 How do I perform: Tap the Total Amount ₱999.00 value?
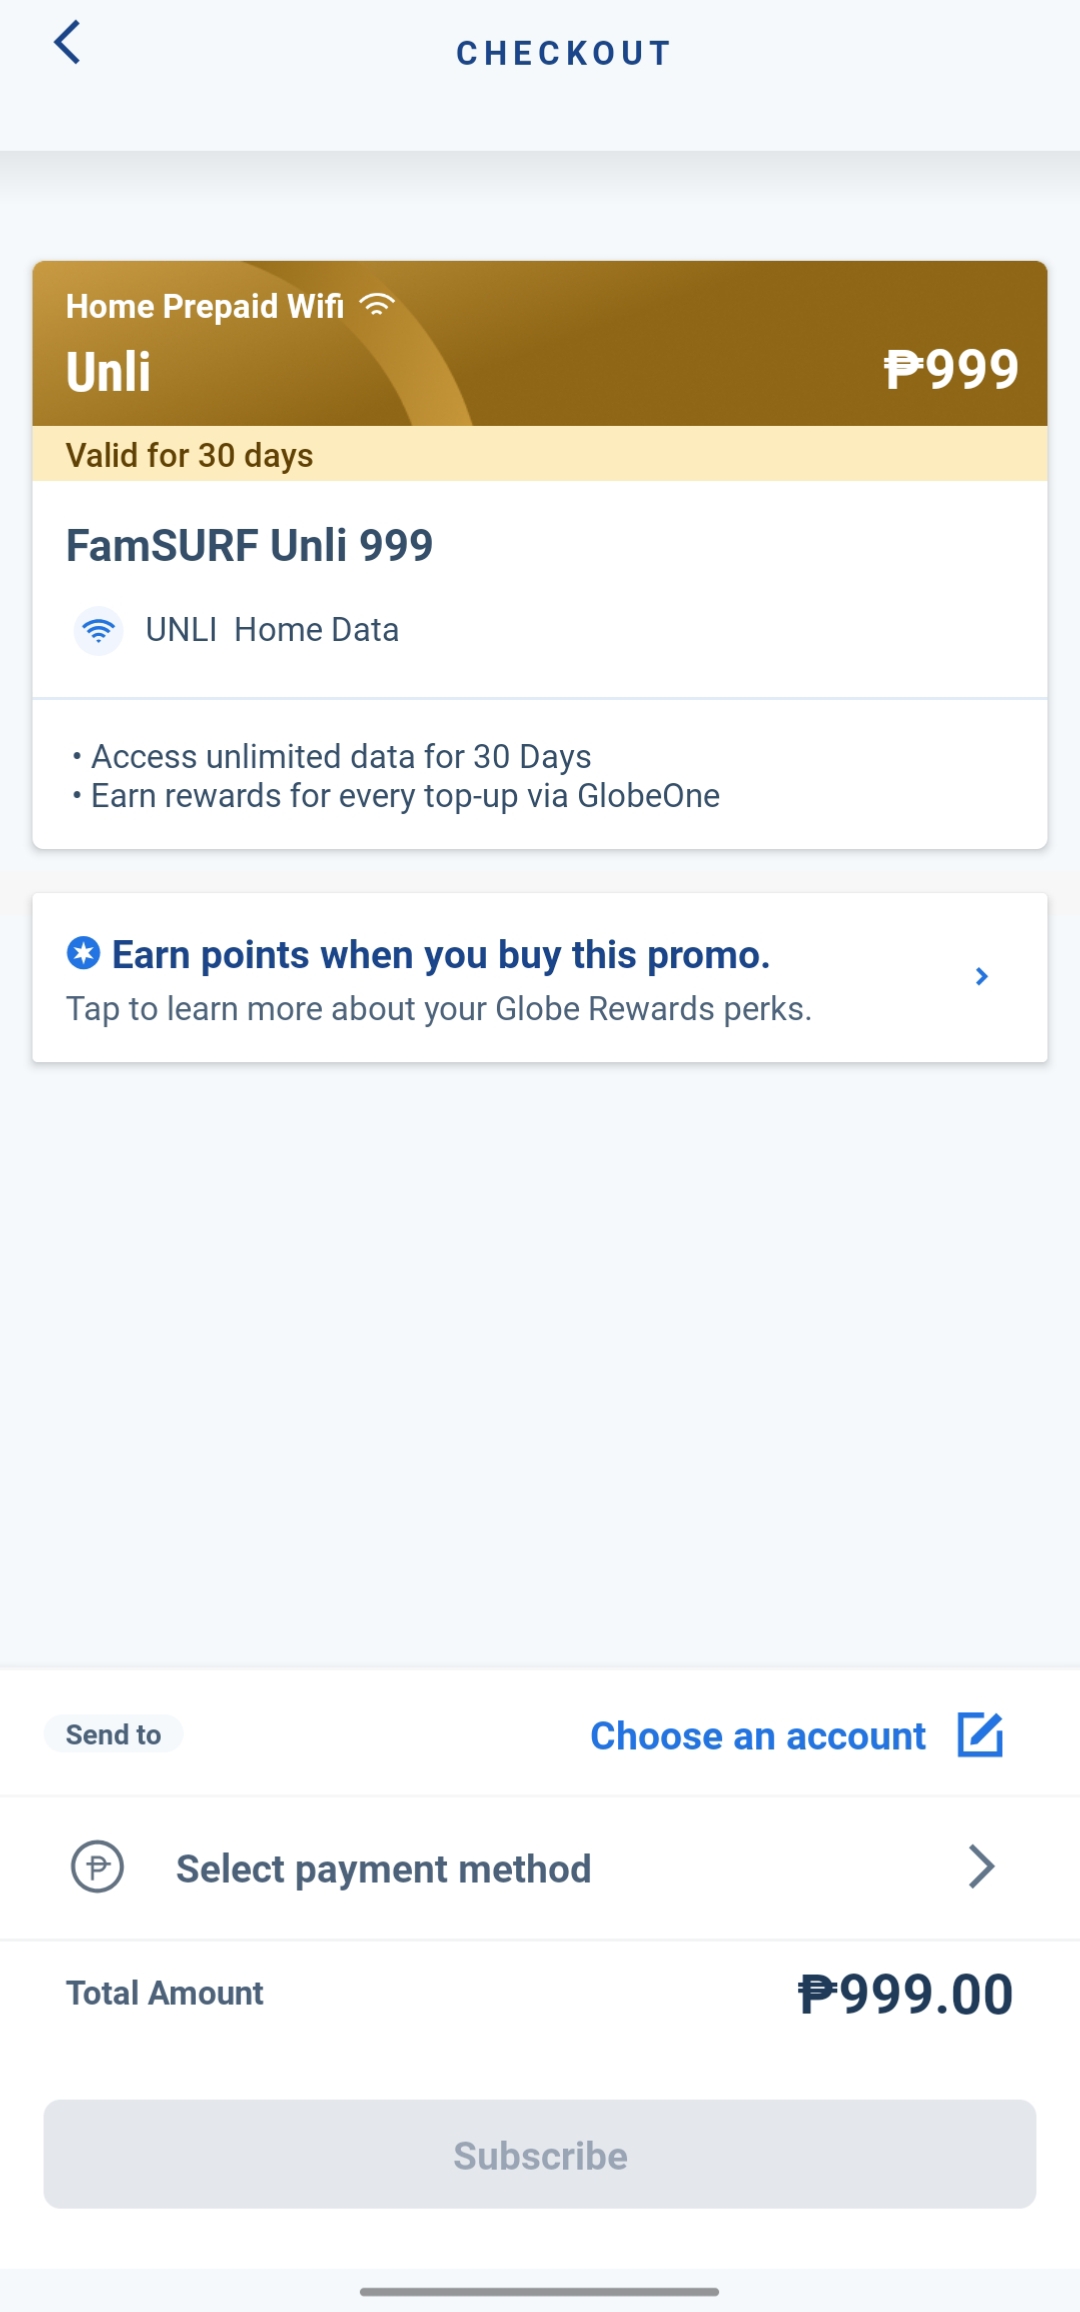(905, 1994)
